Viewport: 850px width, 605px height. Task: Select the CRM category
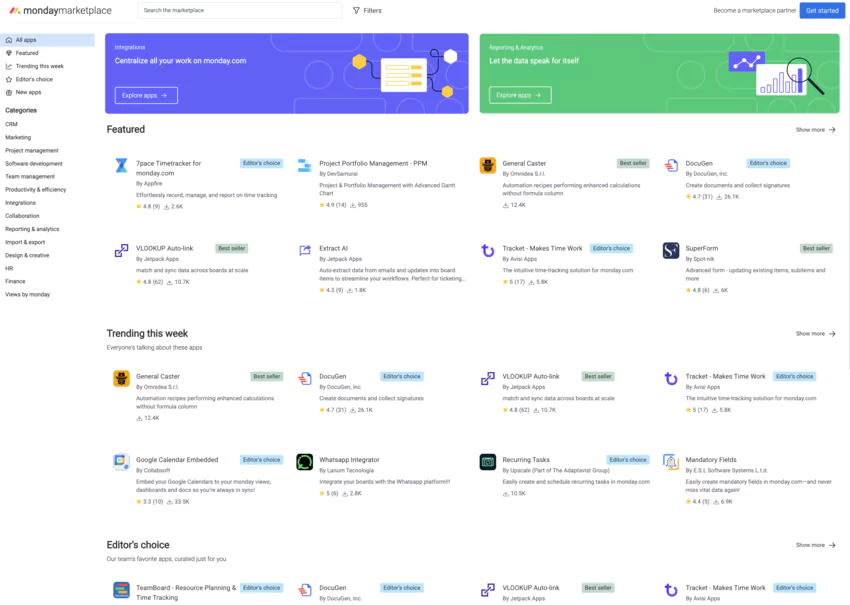point(11,124)
